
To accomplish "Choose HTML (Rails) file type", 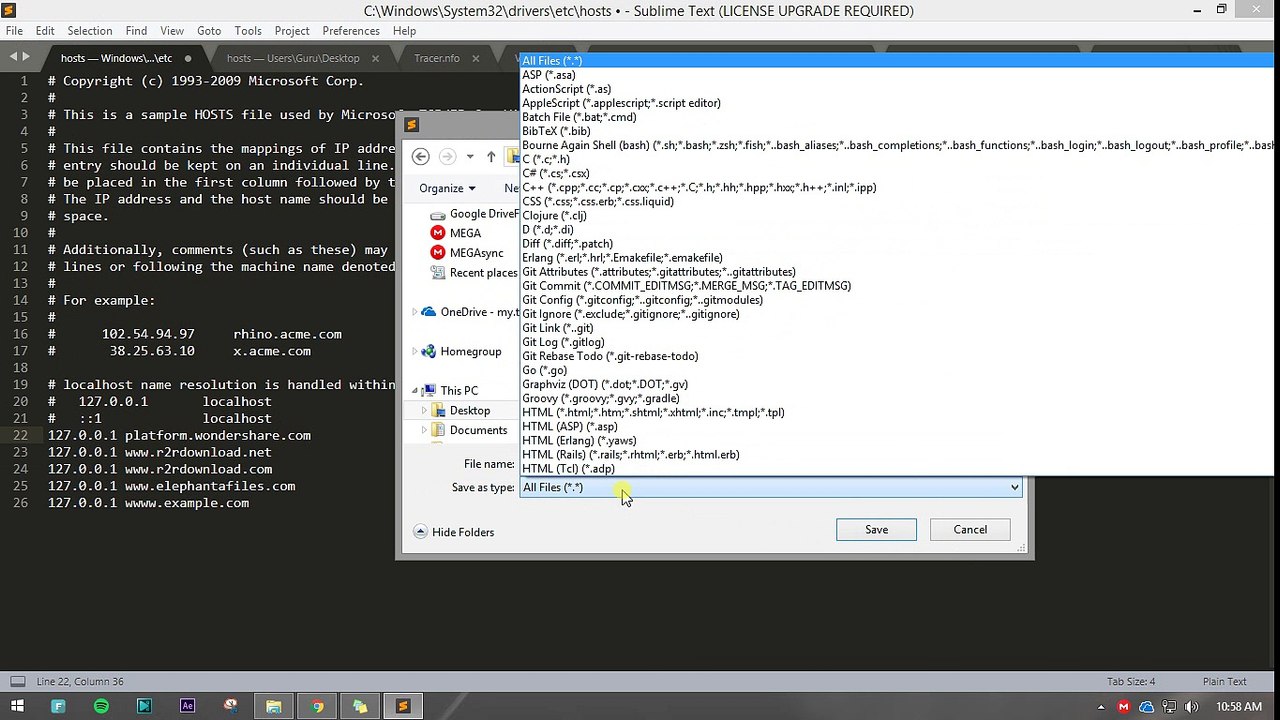I will click(896, 454).
